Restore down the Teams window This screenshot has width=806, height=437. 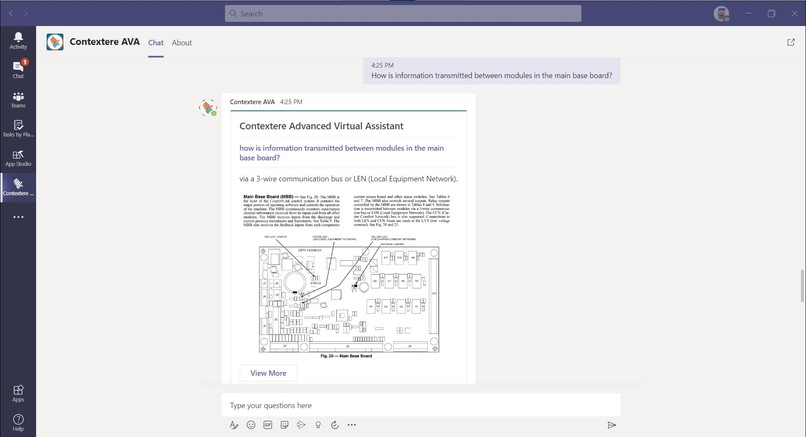click(x=771, y=13)
